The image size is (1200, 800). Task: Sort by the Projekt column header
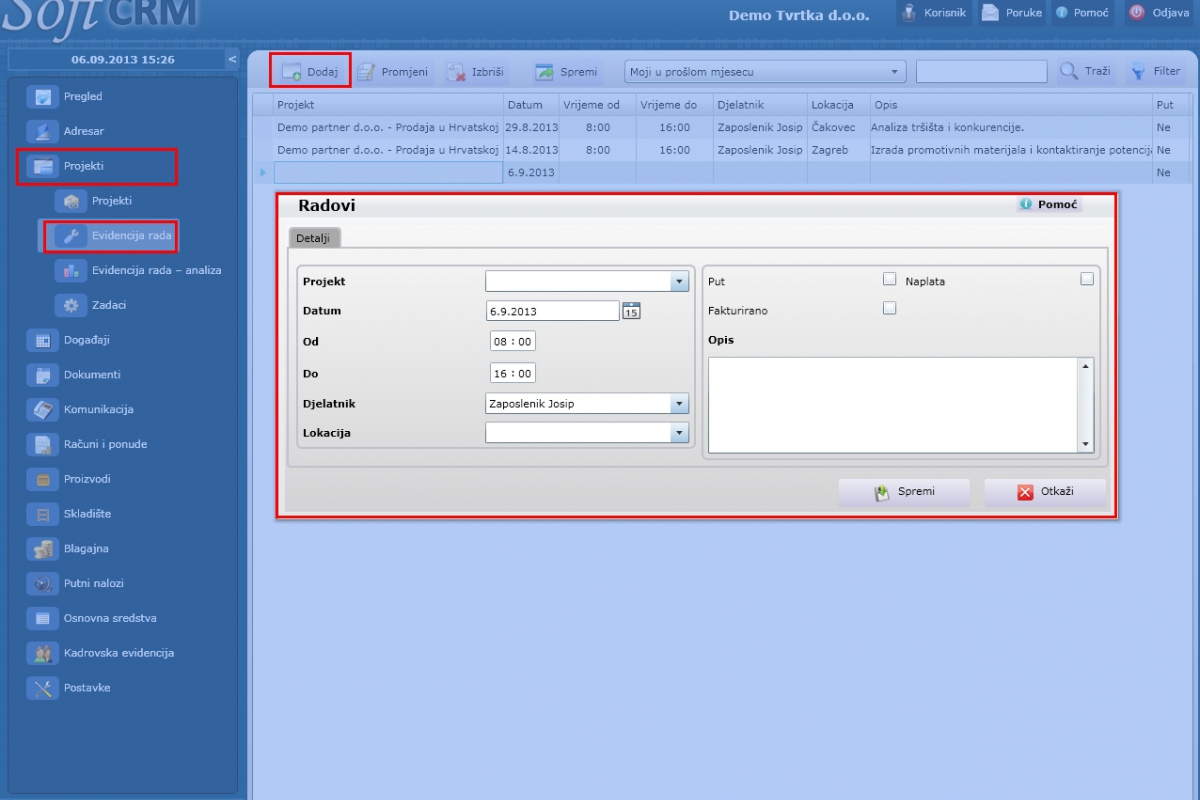pos(388,104)
